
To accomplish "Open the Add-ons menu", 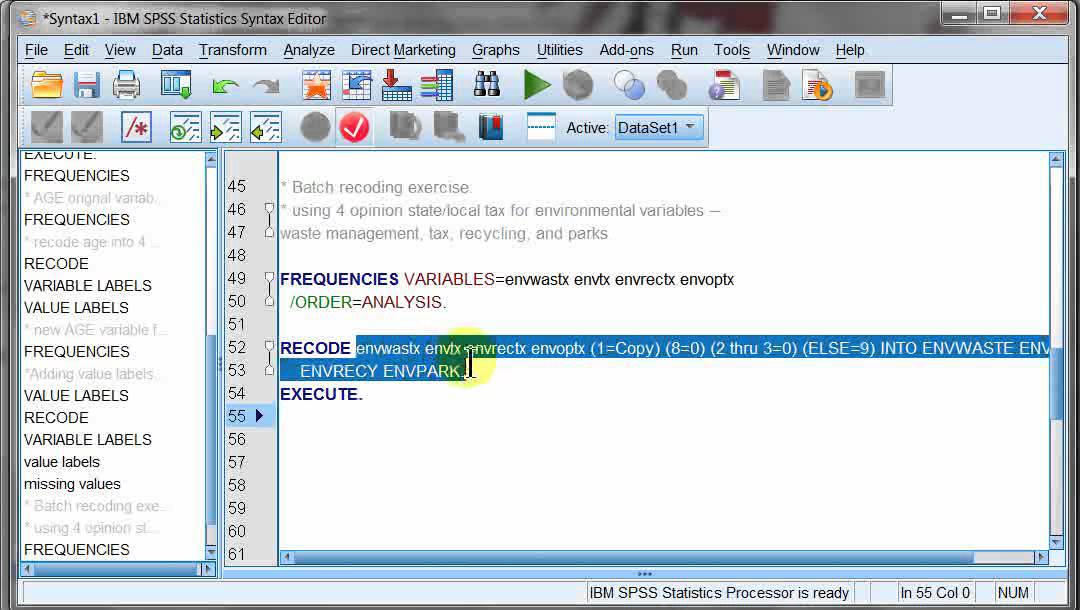I will coord(627,50).
